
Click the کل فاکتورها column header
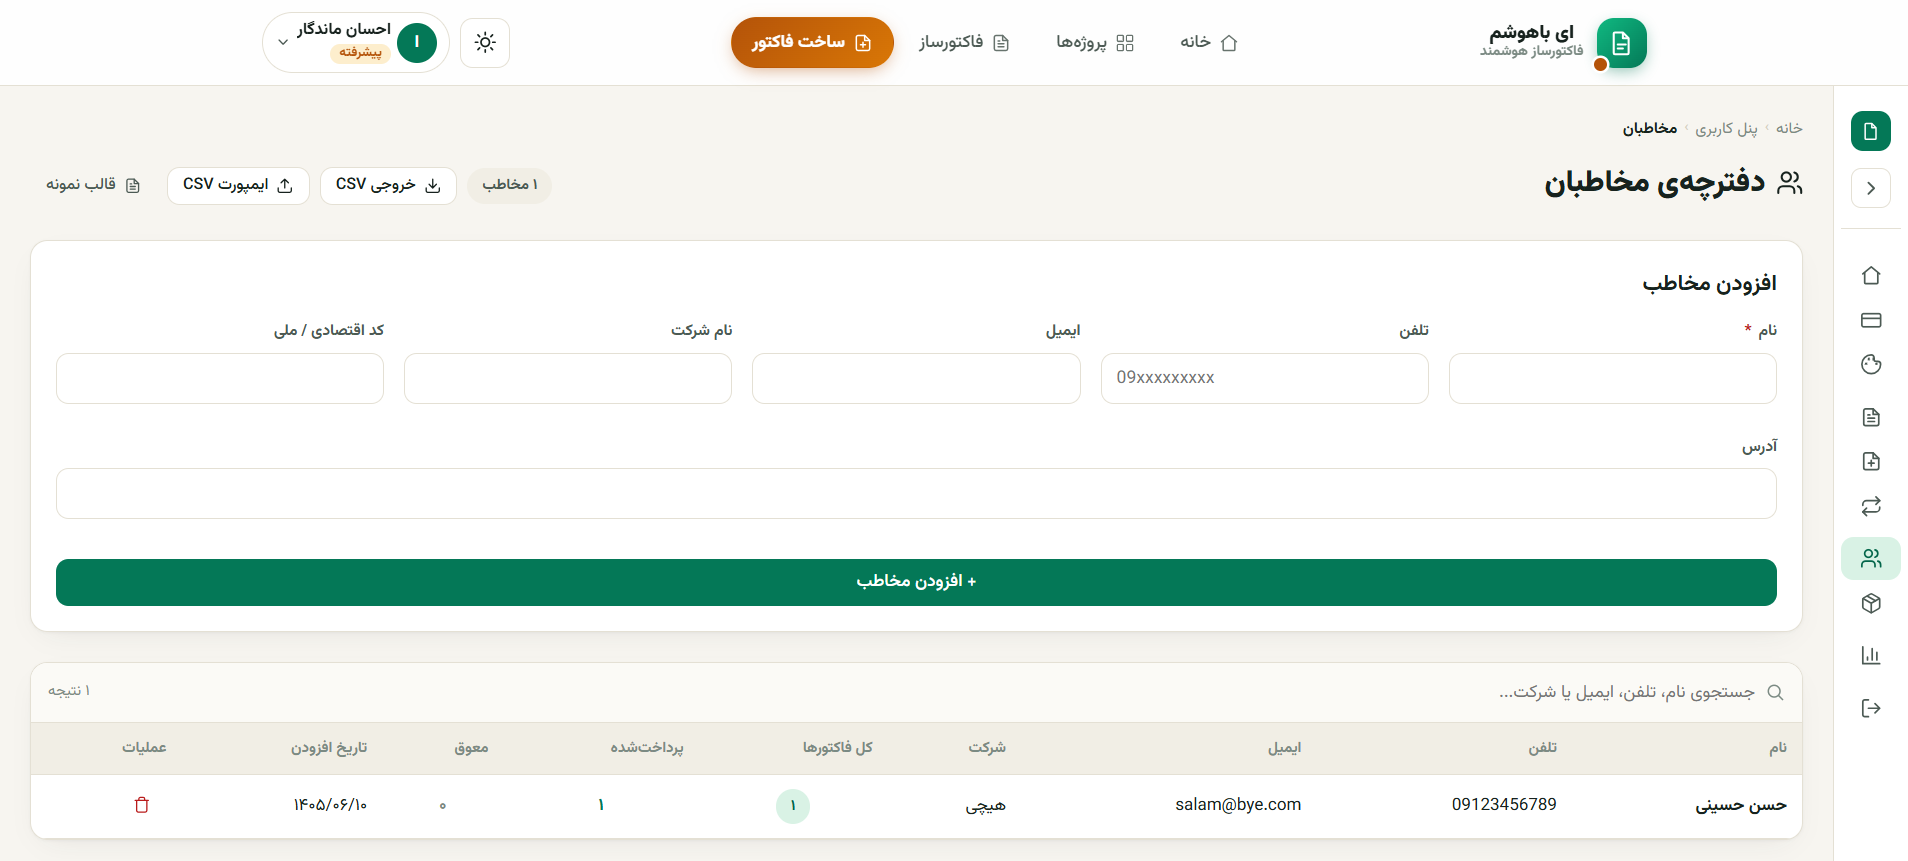[x=837, y=748]
